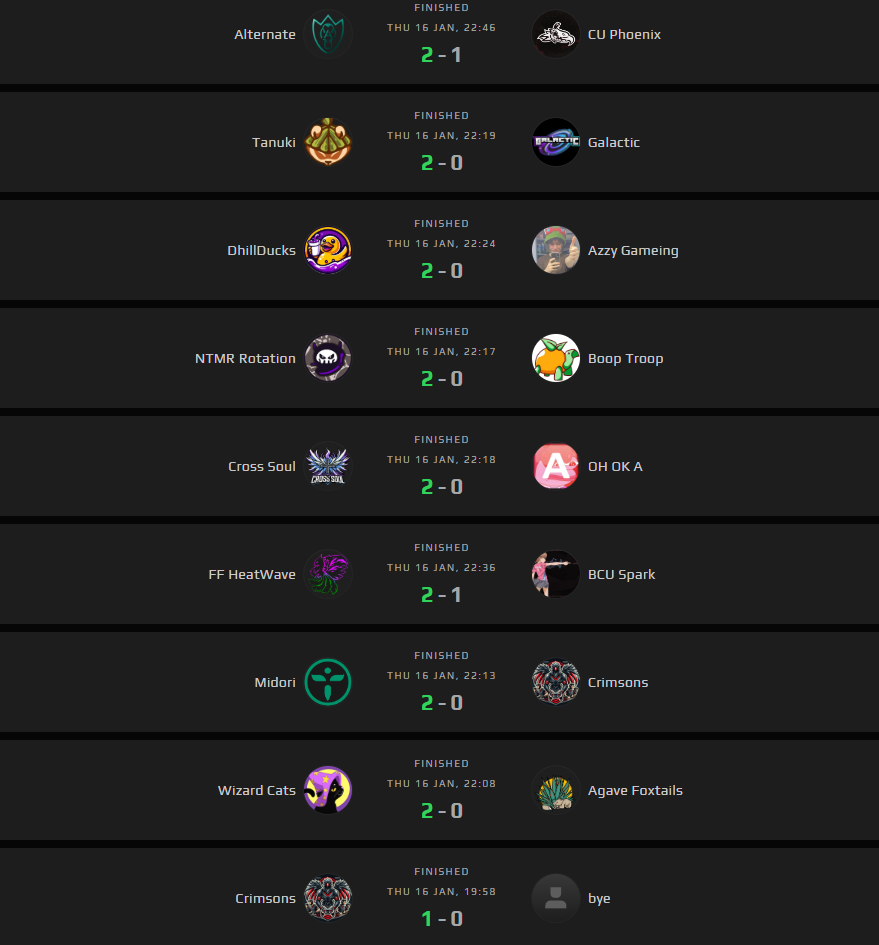Open the Azzy Gameing team name link
The image size is (879, 945).
pos(633,250)
